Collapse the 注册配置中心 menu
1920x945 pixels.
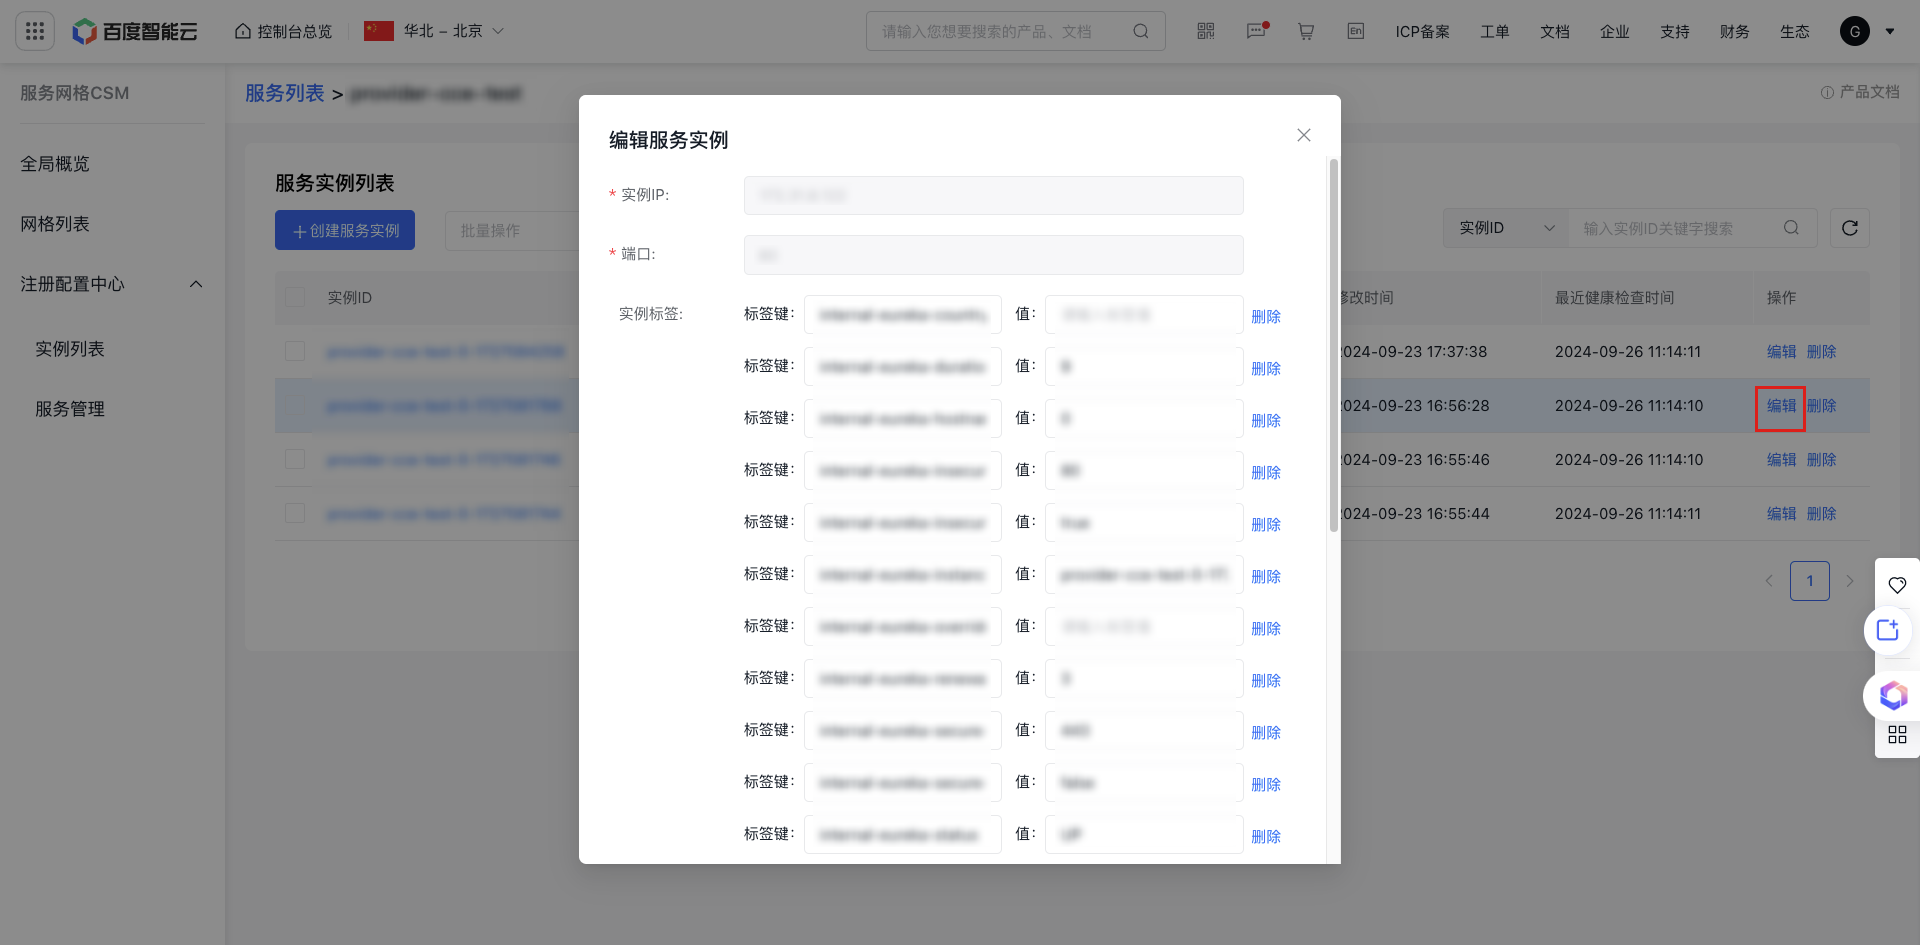coord(196,284)
